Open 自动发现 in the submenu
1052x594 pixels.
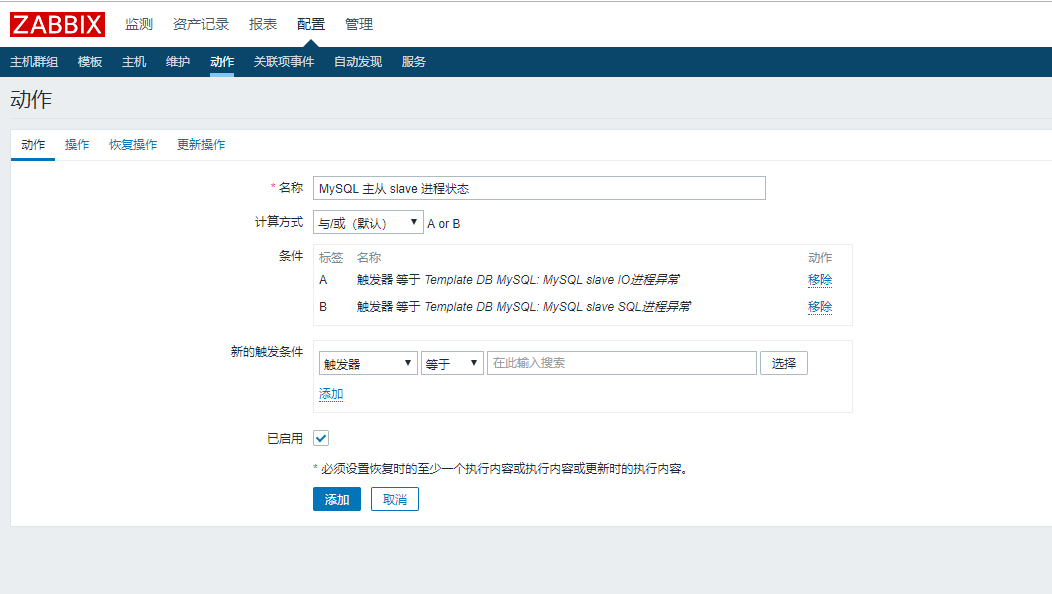click(358, 62)
